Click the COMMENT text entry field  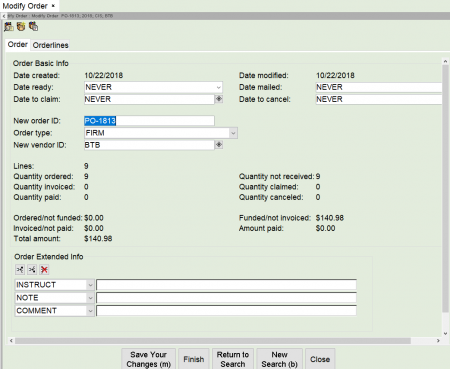point(226,311)
